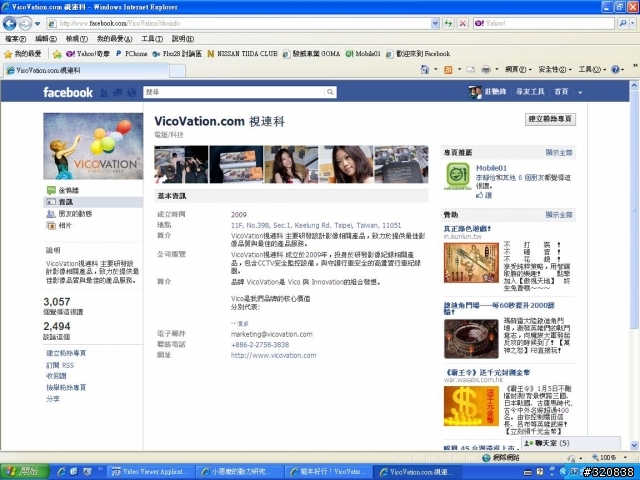Open NISSAN TIIDA CLUB favorites link
Screen dimensions: 640x480
(242, 53)
